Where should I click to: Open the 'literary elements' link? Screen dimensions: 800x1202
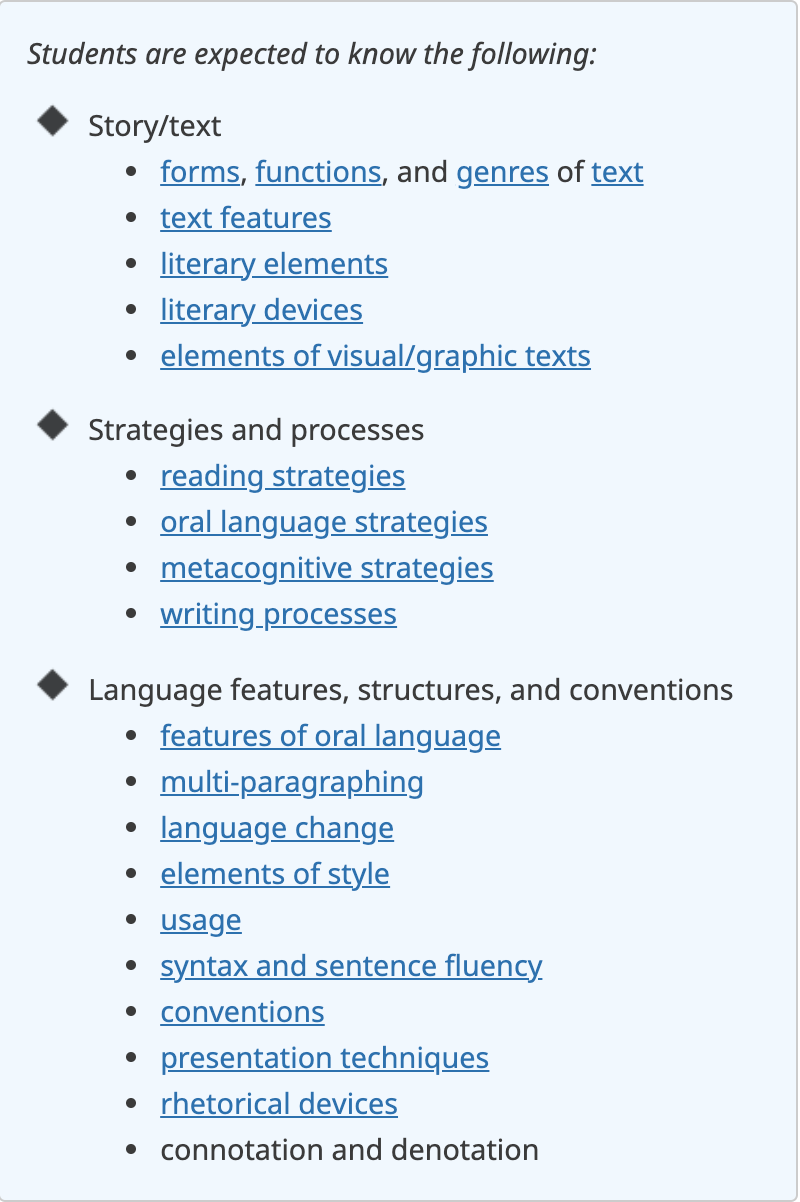click(x=273, y=265)
